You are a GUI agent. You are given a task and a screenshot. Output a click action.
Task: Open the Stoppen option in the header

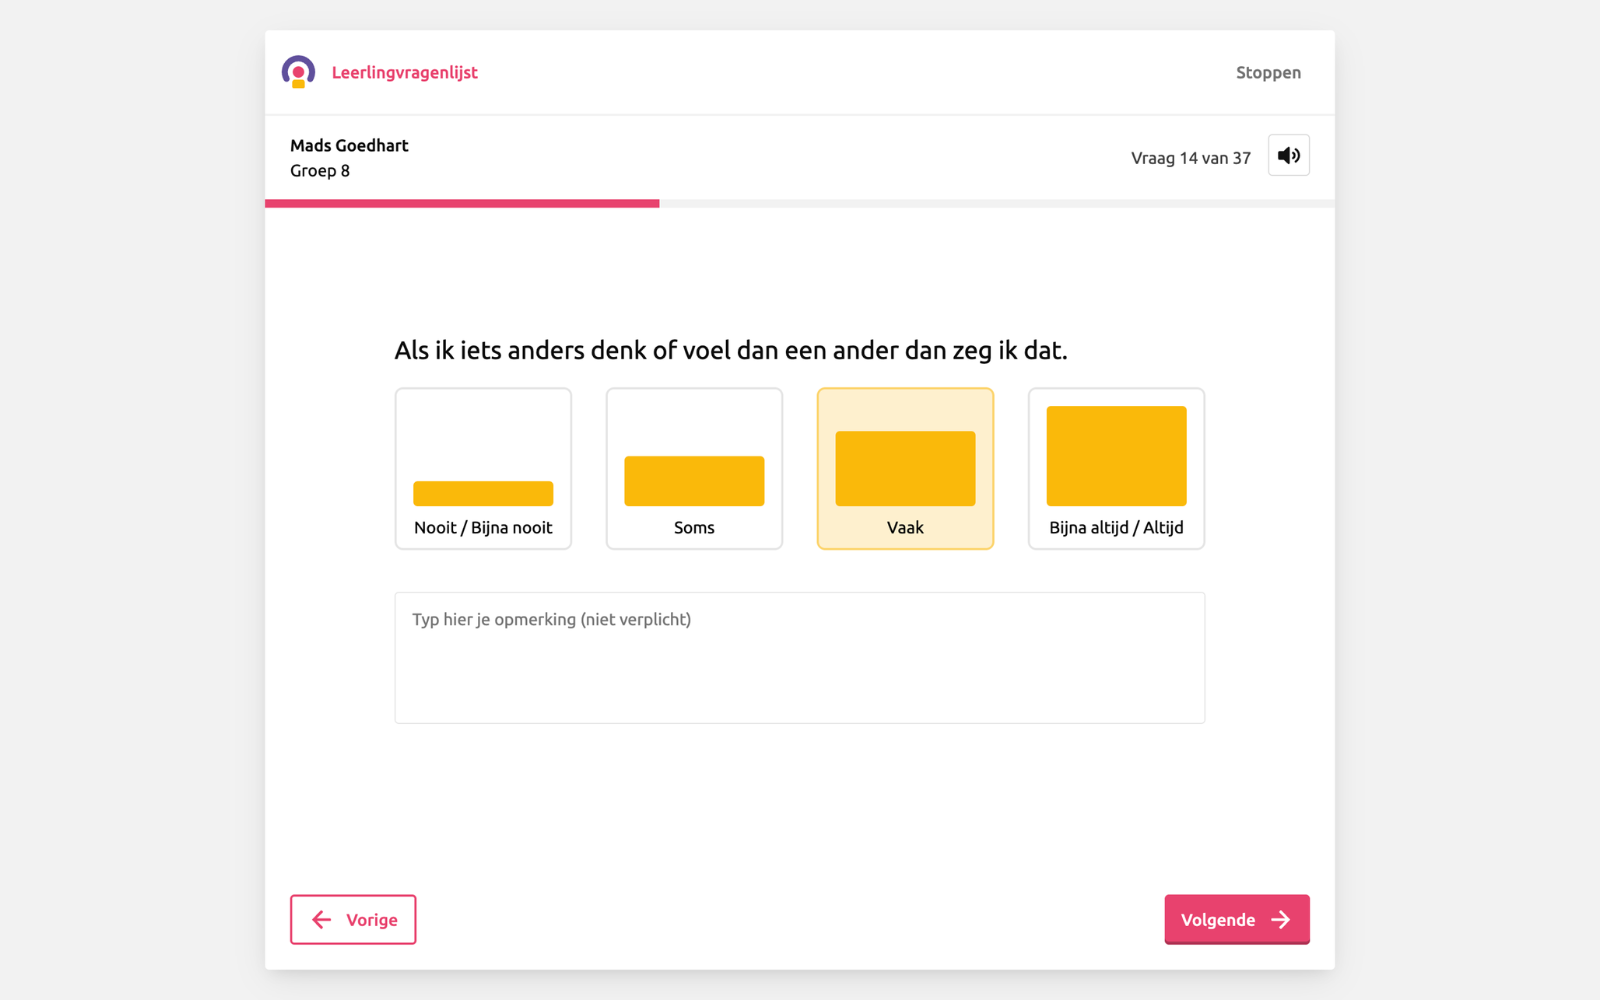(x=1268, y=72)
